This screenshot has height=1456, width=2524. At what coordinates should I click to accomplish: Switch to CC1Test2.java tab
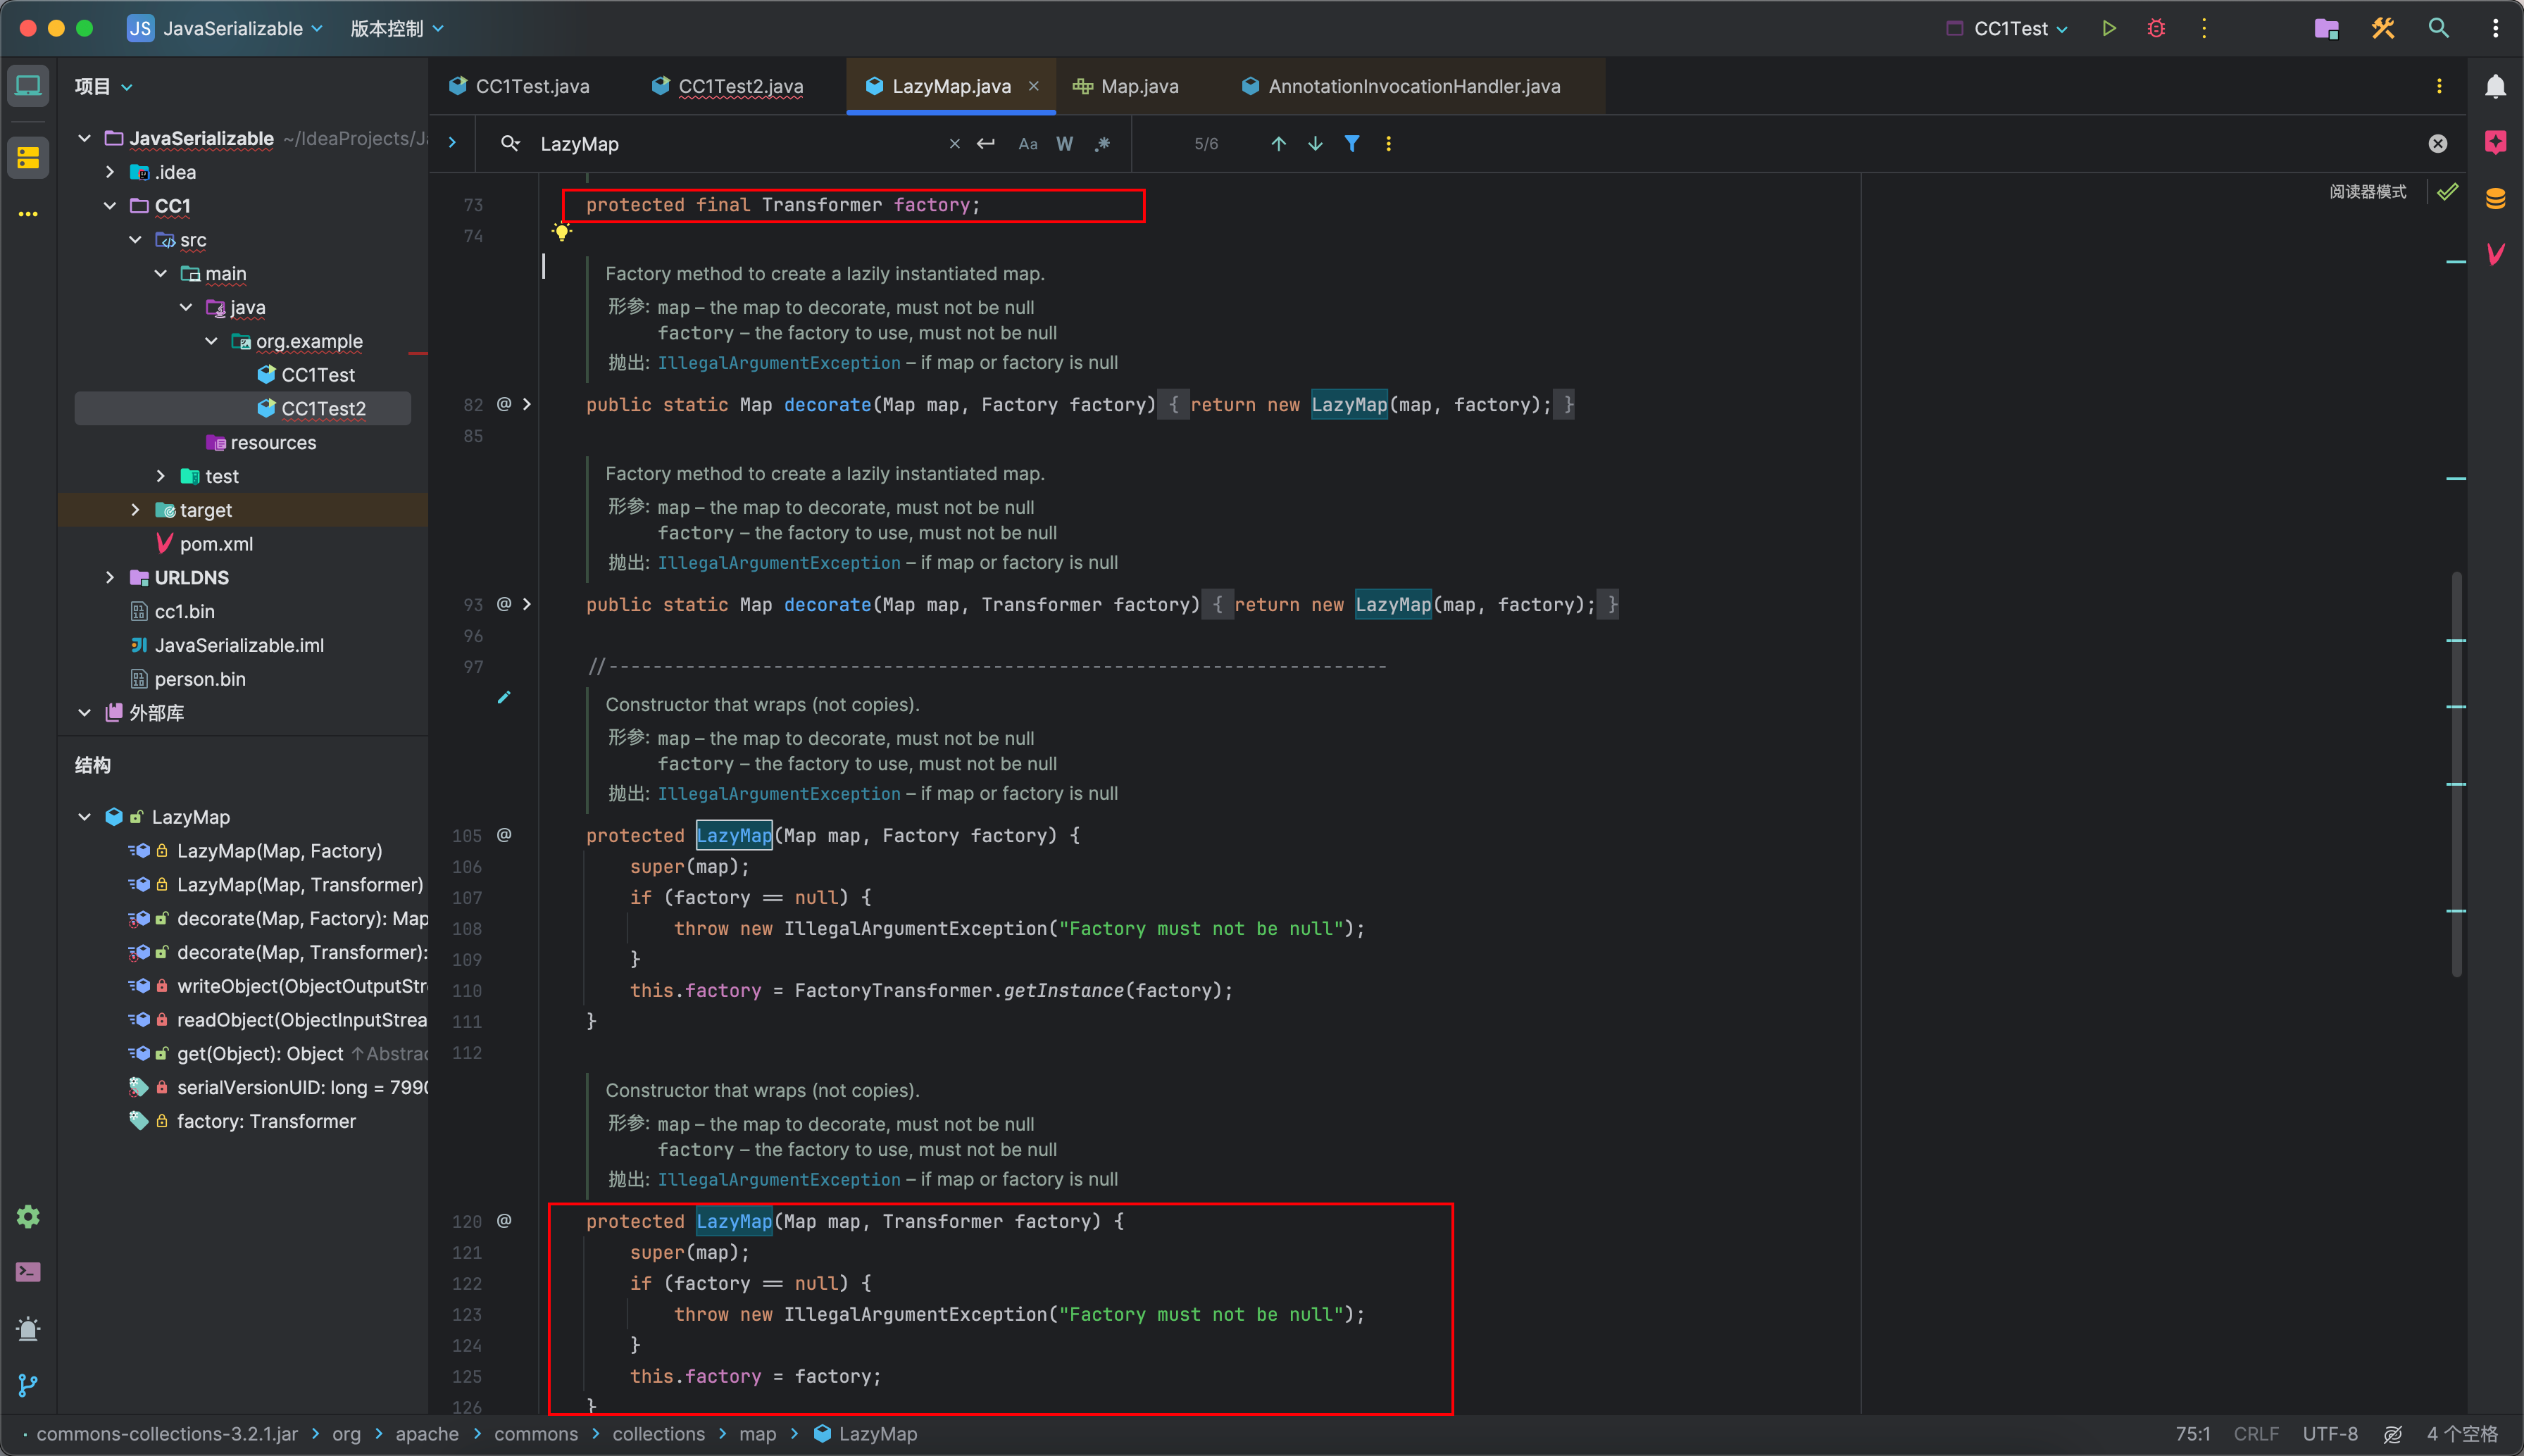(x=727, y=86)
